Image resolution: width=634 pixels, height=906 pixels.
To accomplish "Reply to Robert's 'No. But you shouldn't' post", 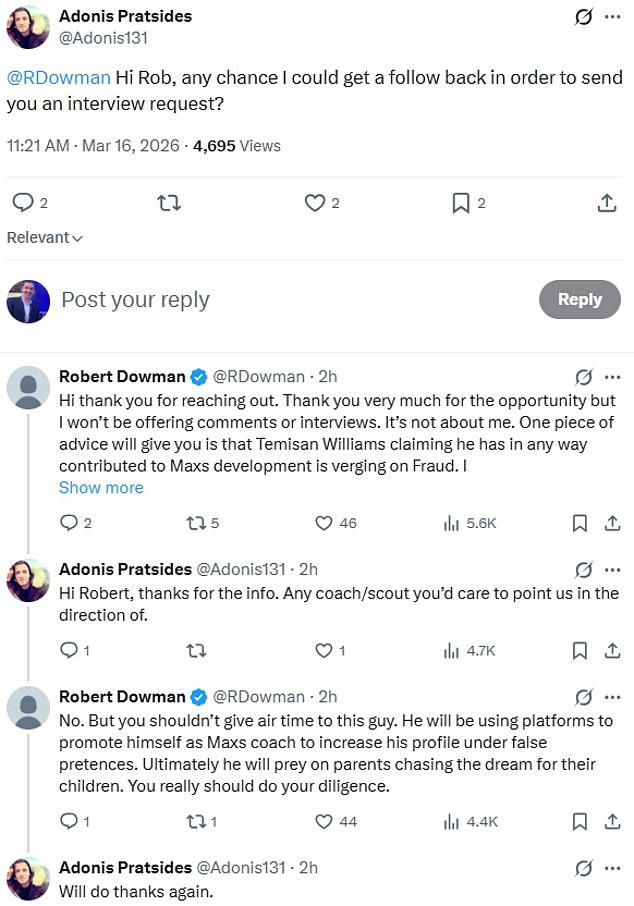I will click(68, 822).
